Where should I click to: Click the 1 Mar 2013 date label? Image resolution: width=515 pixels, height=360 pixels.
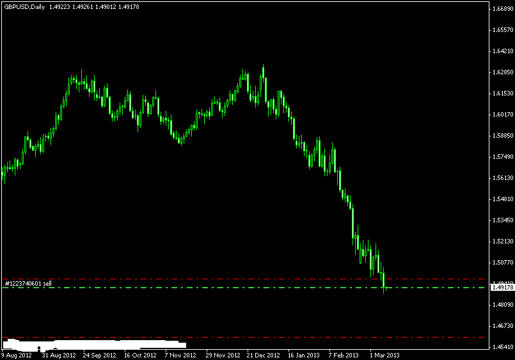pos(384,355)
